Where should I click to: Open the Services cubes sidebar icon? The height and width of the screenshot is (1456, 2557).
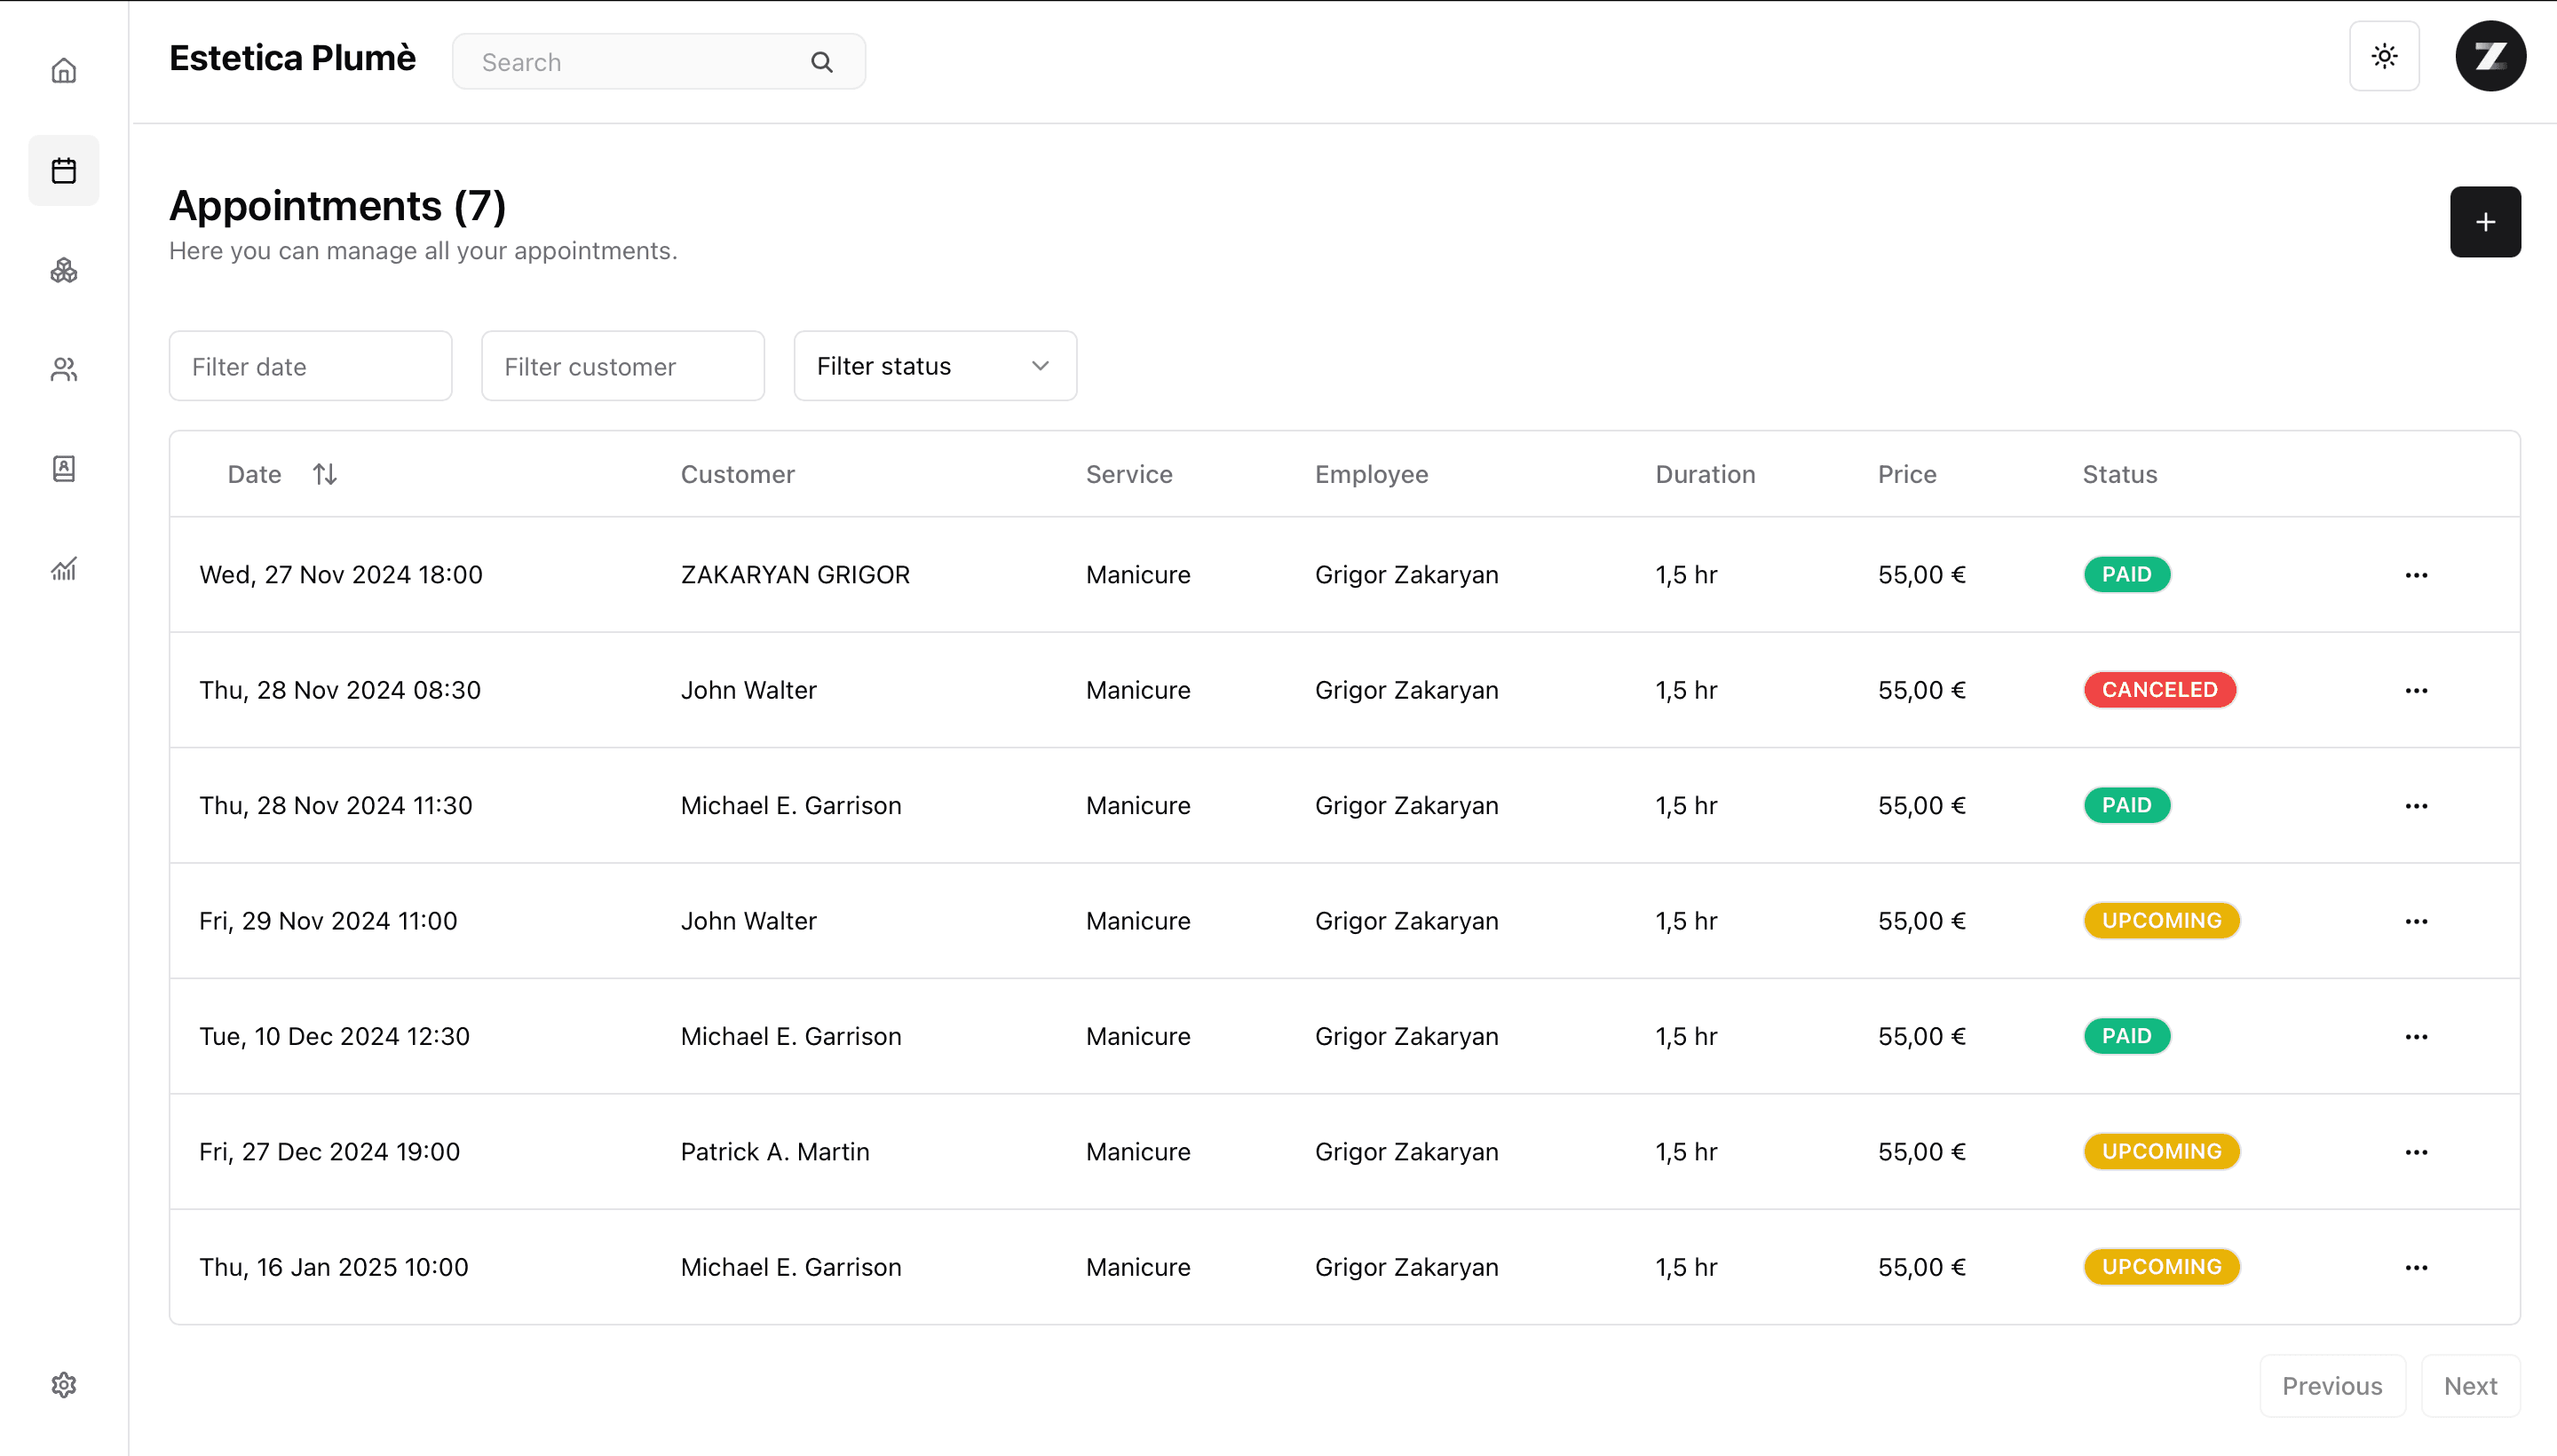point(64,270)
